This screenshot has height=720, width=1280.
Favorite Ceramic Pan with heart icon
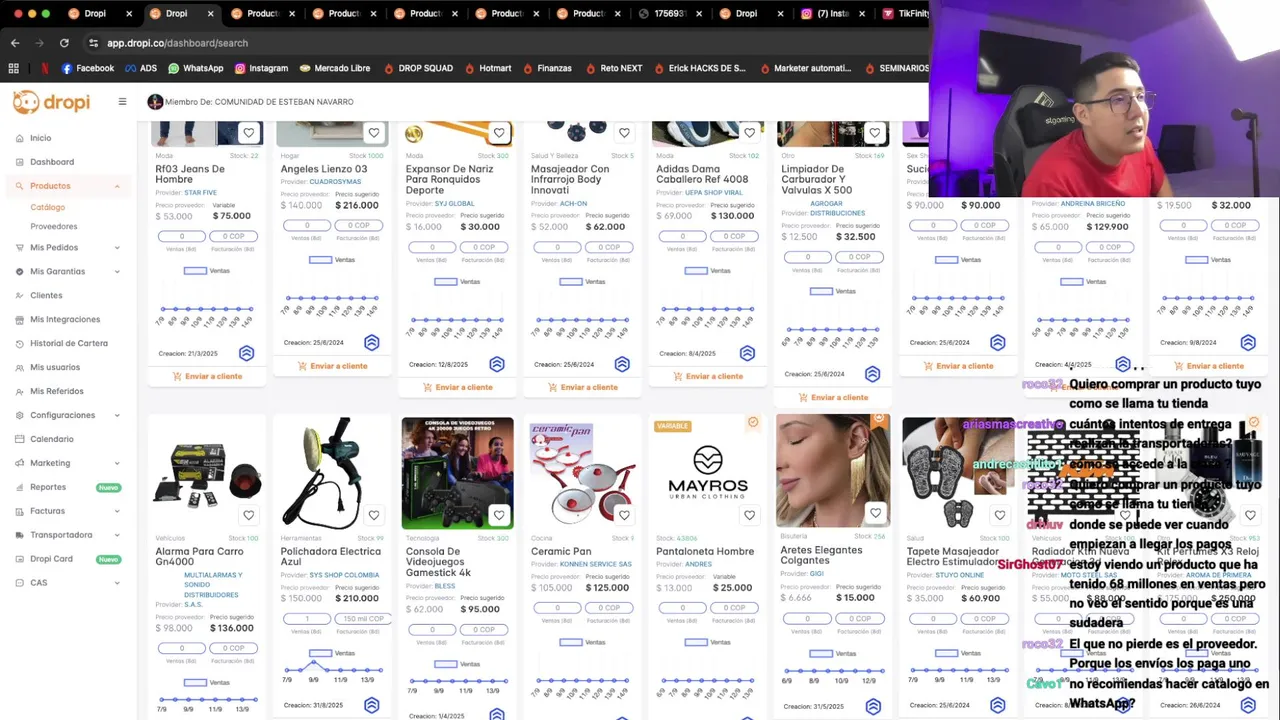[x=624, y=516]
